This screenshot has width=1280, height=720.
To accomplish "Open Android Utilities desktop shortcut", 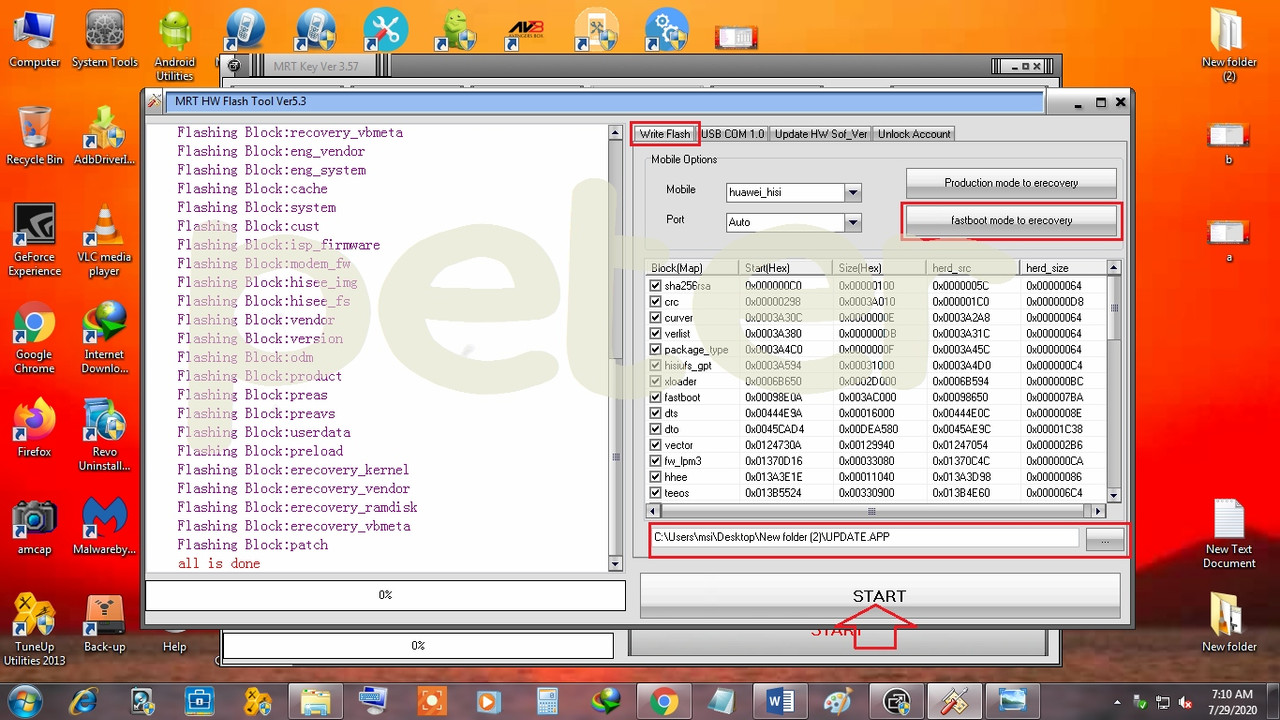I will coord(174,46).
